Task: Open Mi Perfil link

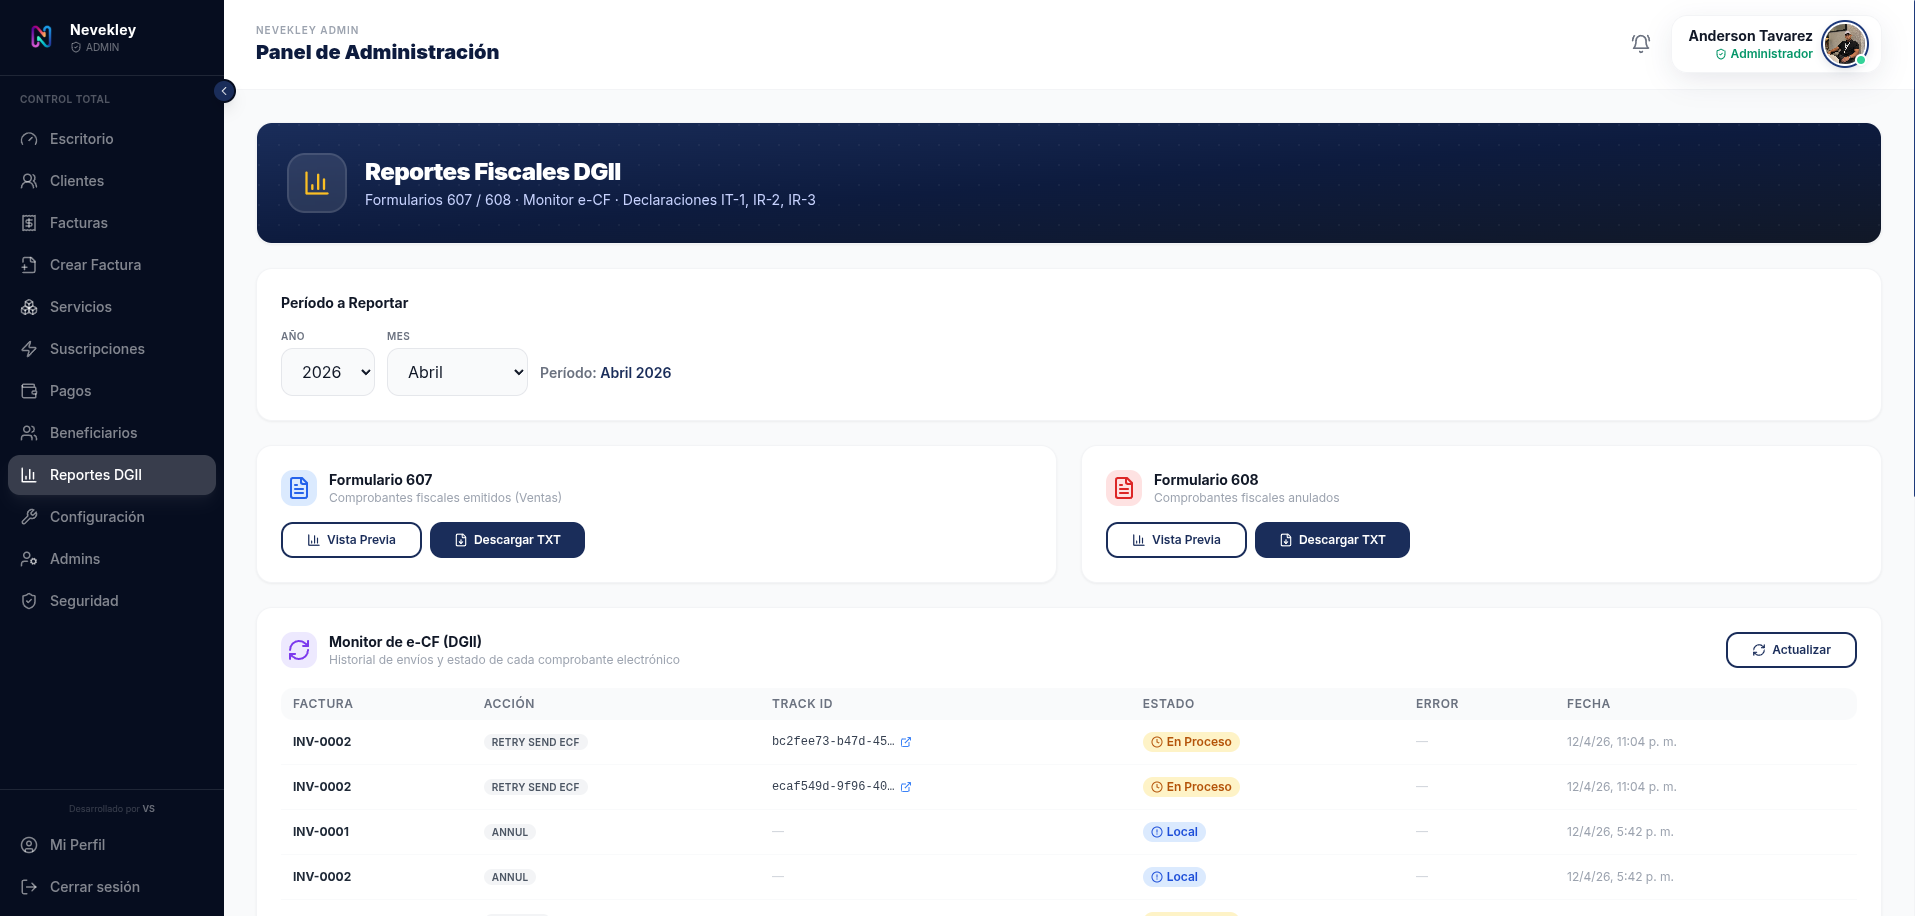Action: pyautogui.click(x=112, y=845)
